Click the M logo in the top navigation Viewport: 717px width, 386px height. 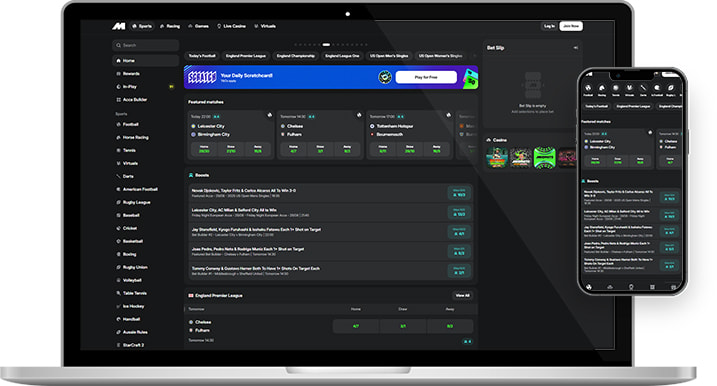click(119, 27)
